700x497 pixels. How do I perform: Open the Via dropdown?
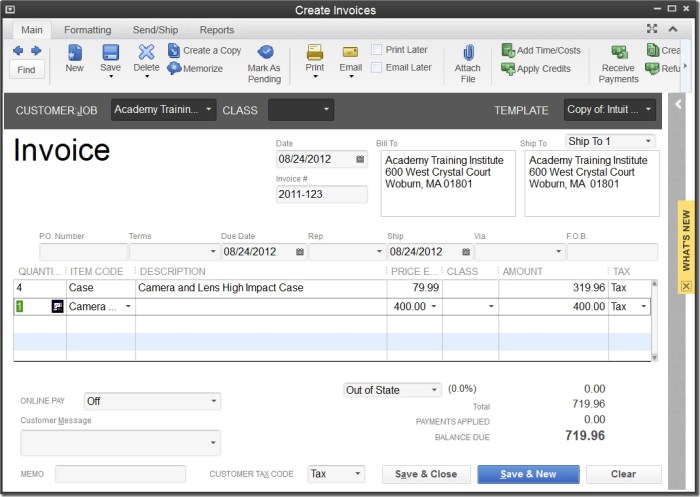(x=558, y=252)
